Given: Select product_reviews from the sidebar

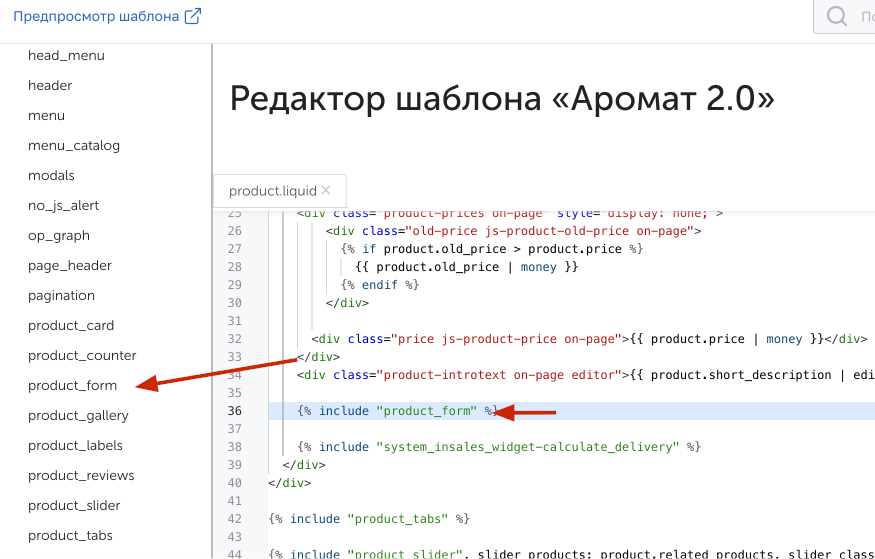Looking at the screenshot, I should click(x=81, y=475).
